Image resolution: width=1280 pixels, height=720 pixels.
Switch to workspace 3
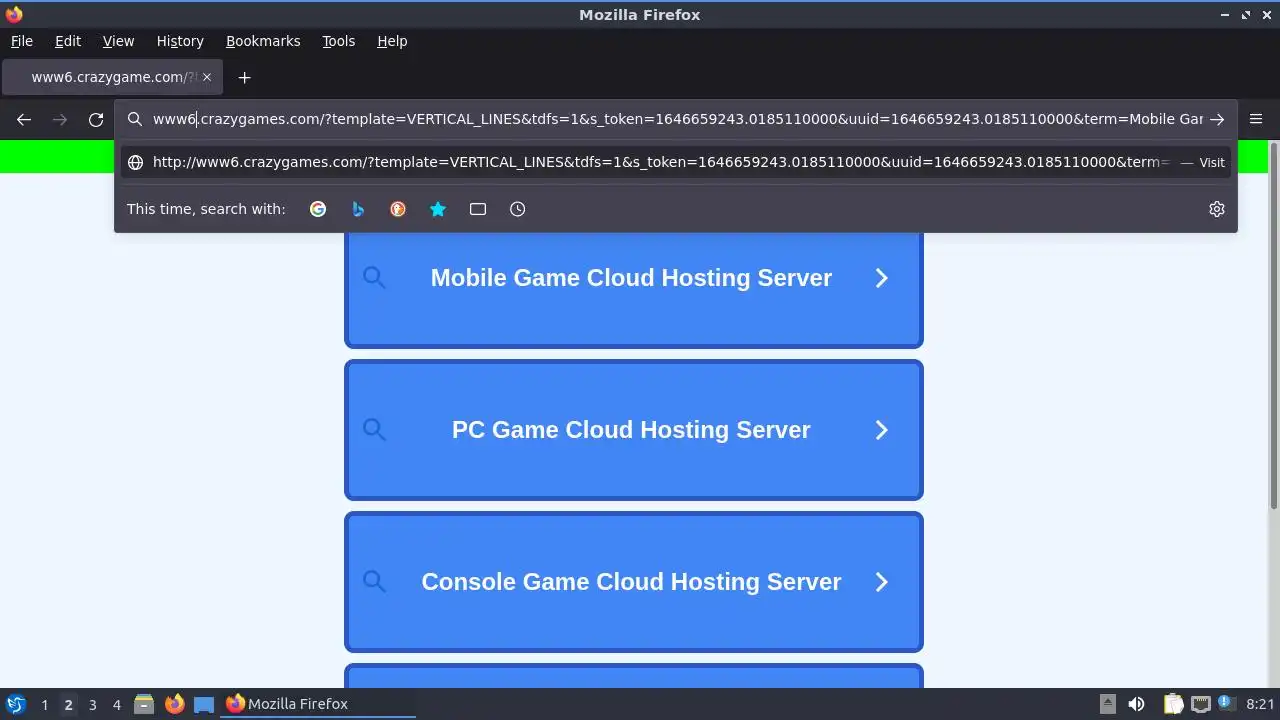pyautogui.click(x=92, y=704)
